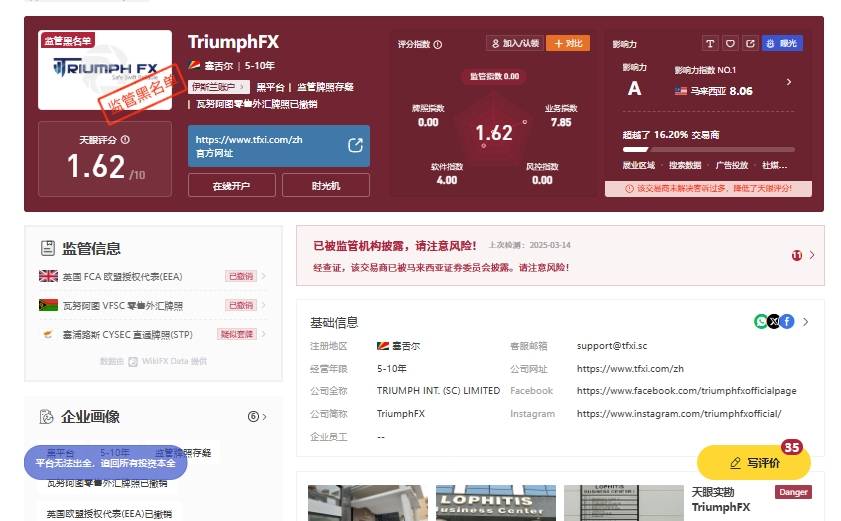Screen dimensions: 841x521
Task: Click the 牌照指数 0.00 value
Action: [428, 122]
